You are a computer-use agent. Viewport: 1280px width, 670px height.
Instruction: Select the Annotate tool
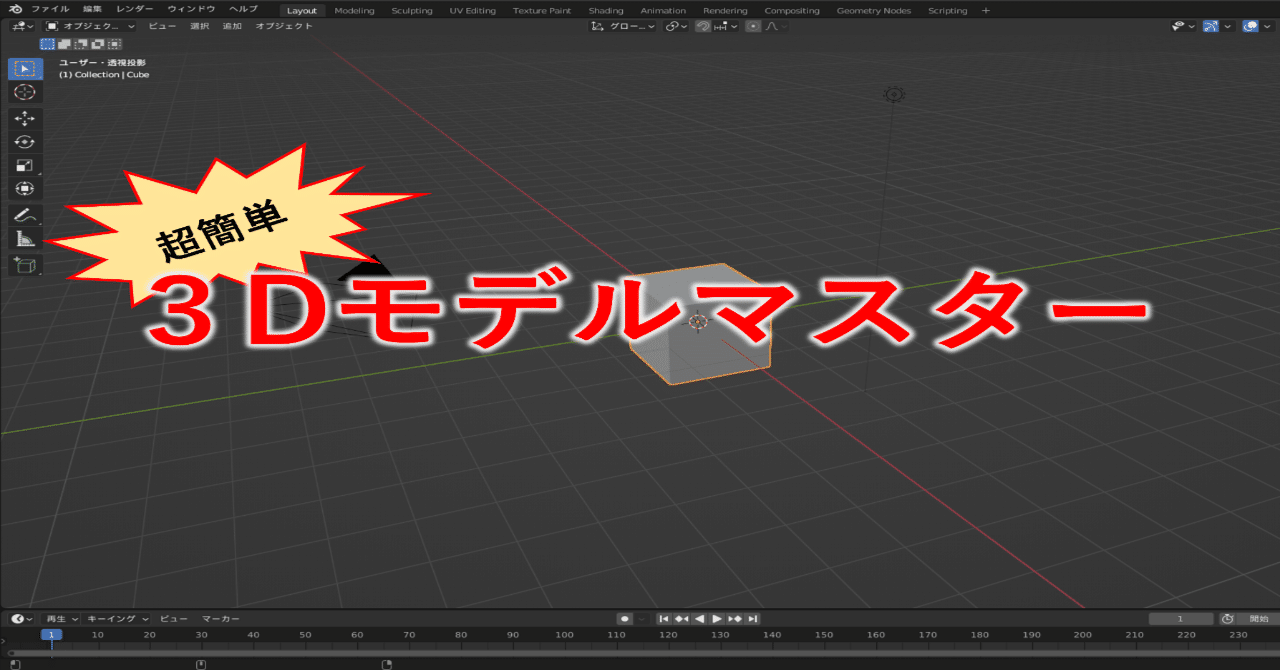click(x=24, y=214)
